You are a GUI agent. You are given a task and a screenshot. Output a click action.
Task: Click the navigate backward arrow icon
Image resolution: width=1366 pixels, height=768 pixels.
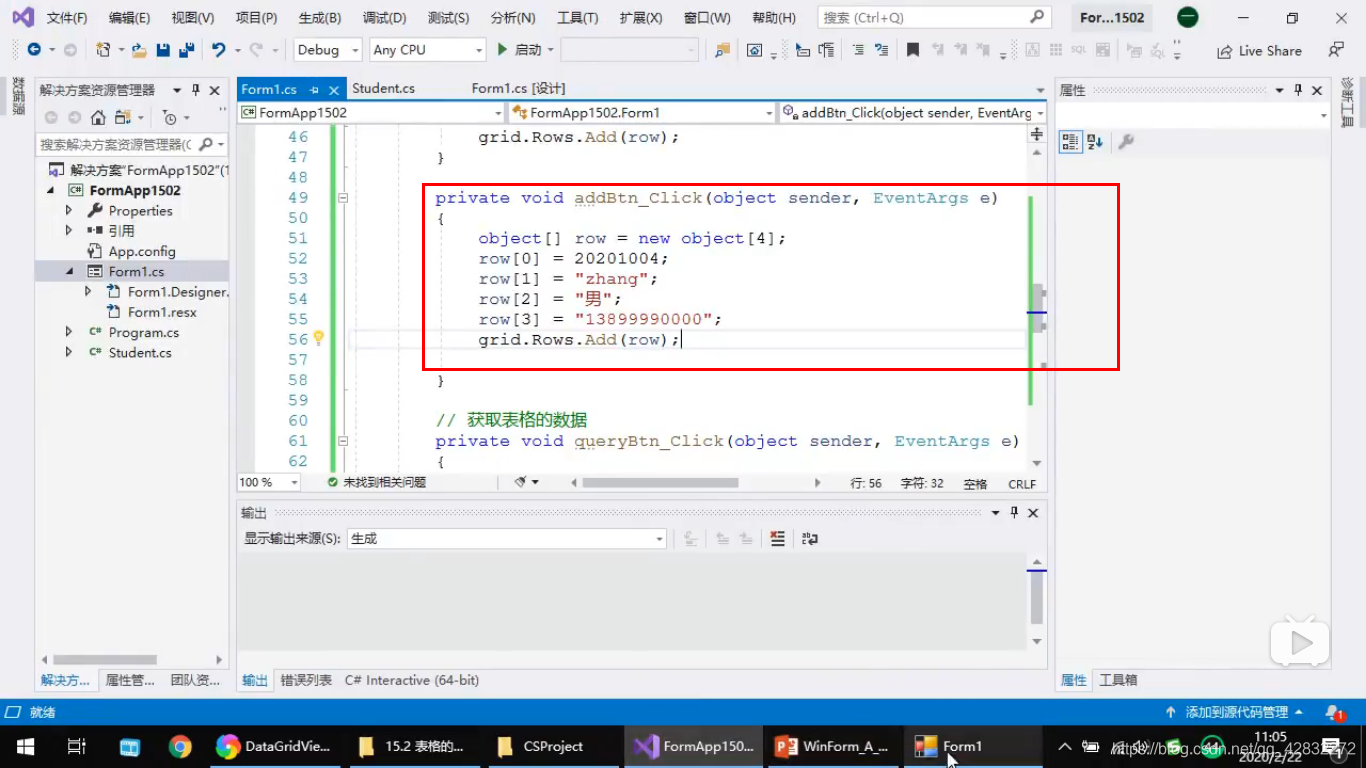(34, 50)
